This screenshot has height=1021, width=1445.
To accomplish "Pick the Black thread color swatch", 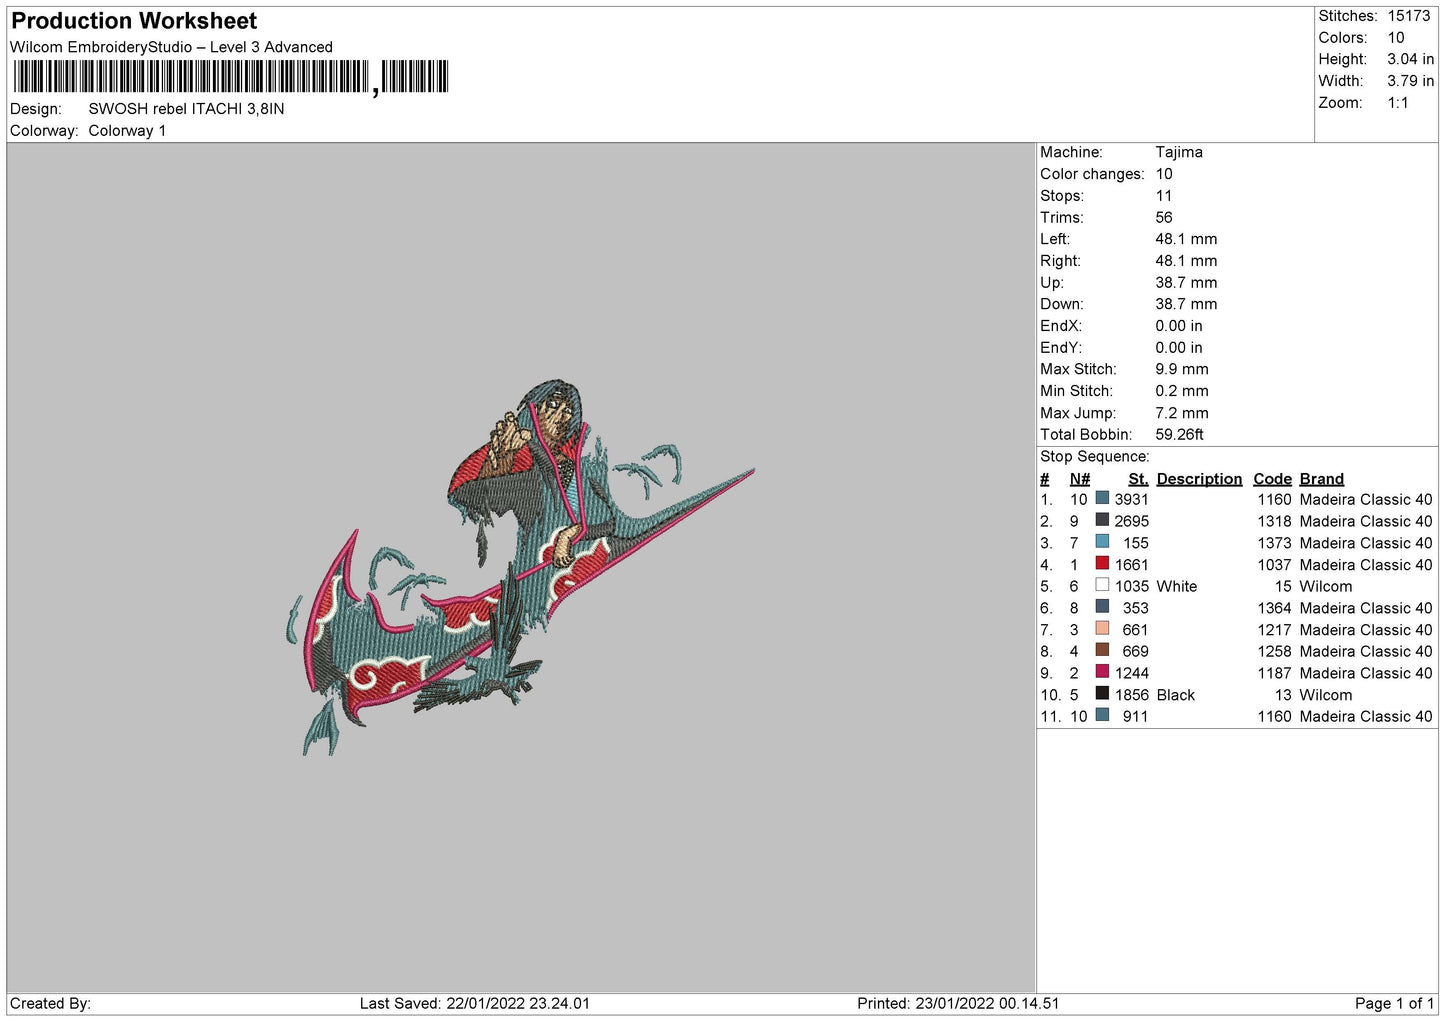I will click(1102, 694).
